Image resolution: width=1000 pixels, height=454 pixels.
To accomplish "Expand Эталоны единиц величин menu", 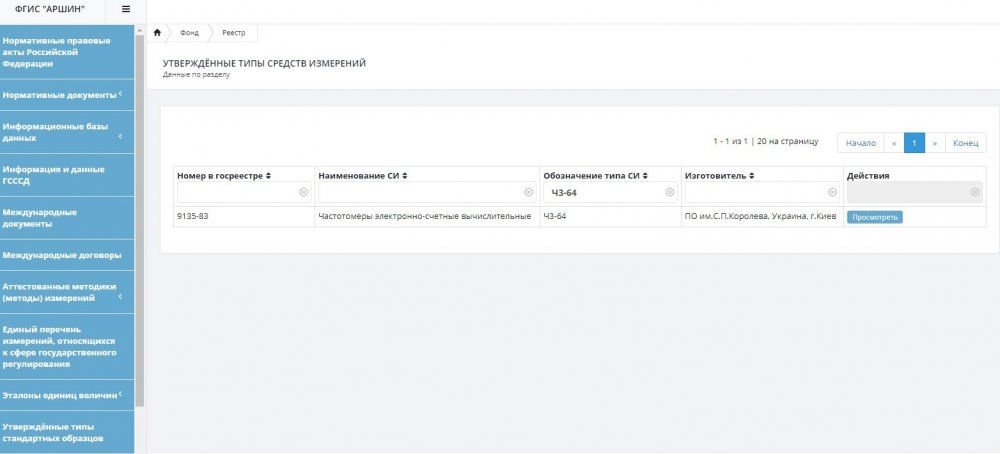I will pyautogui.click(x=67, y=395).
